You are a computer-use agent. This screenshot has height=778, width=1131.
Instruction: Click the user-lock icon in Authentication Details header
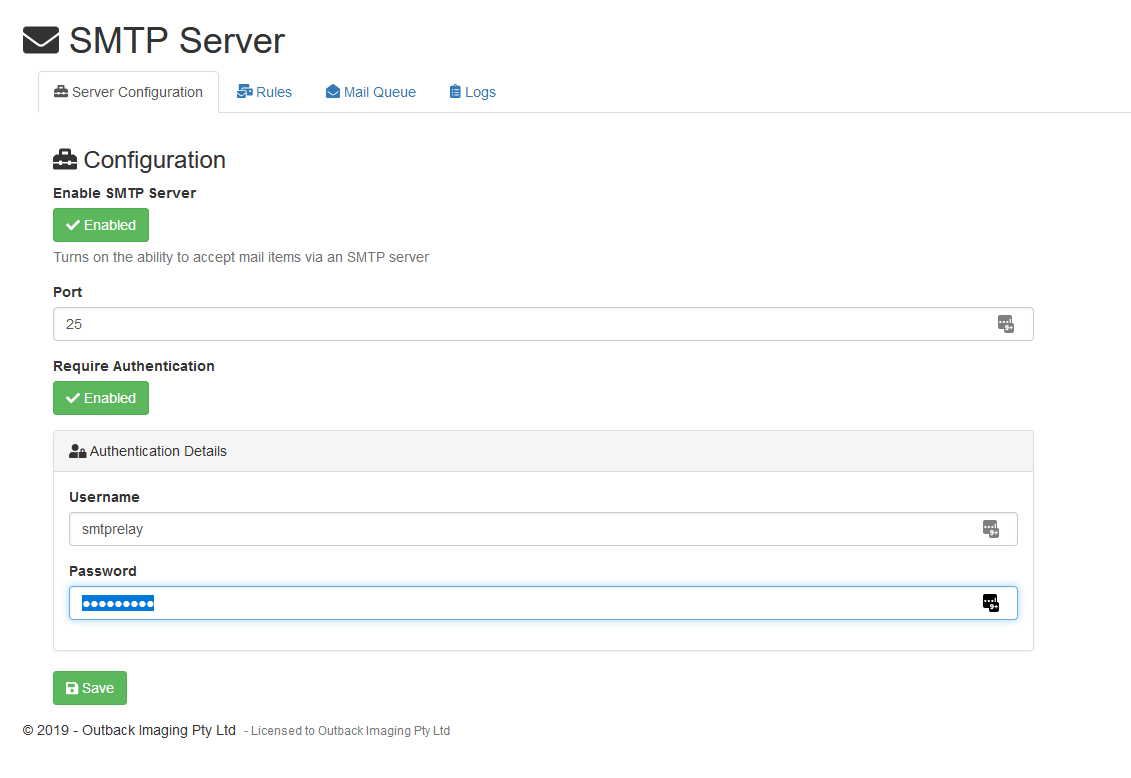tap(78, 452)
